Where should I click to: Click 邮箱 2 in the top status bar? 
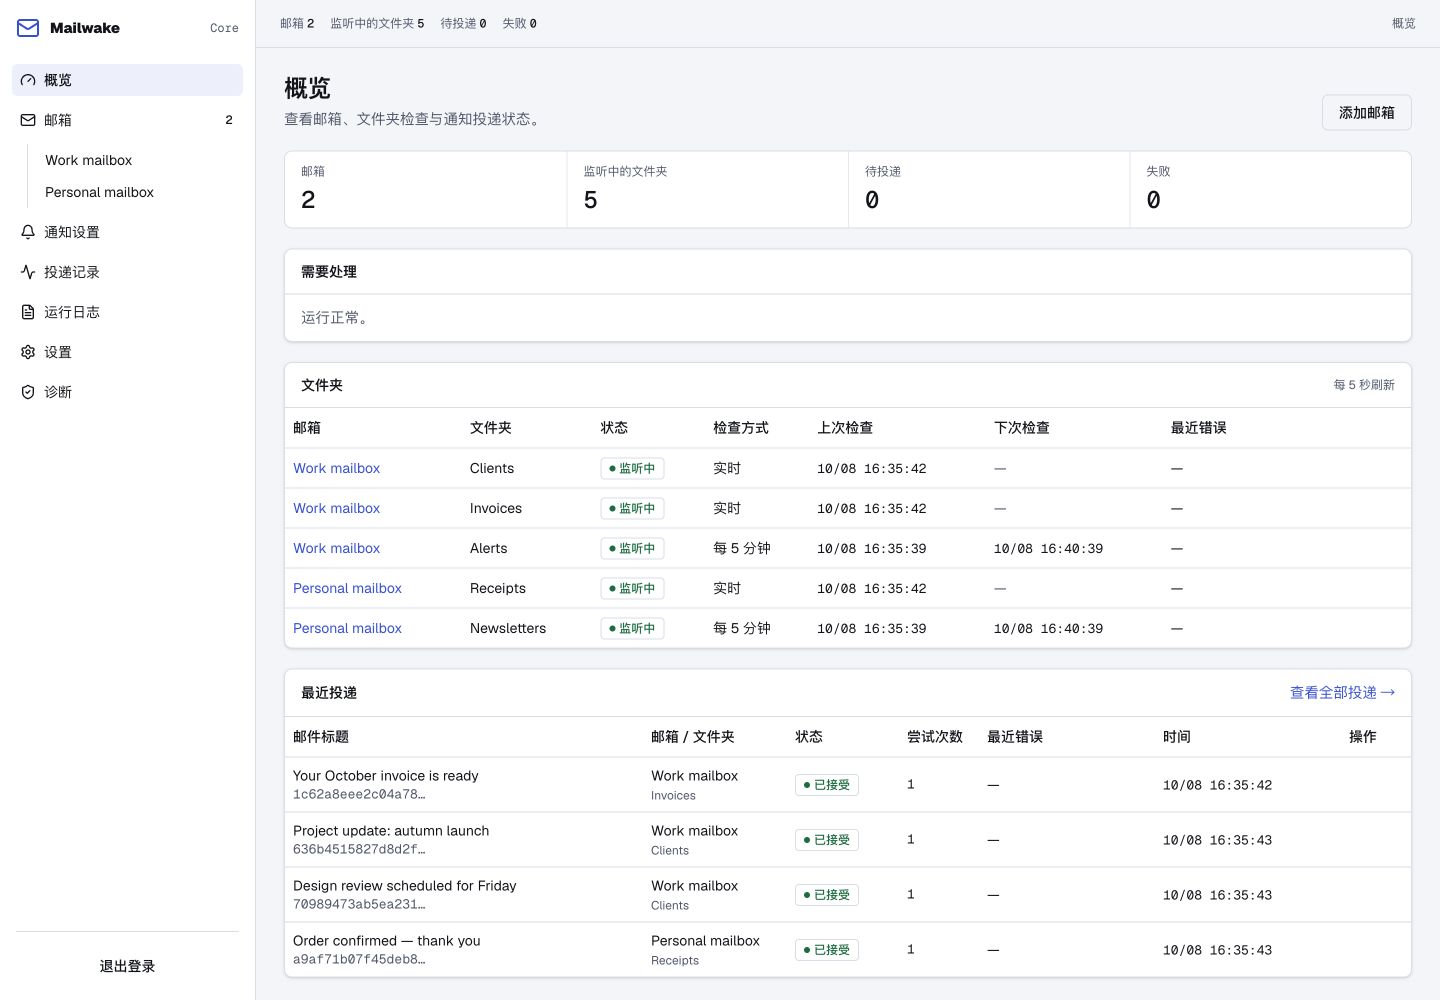pos(297,23)
